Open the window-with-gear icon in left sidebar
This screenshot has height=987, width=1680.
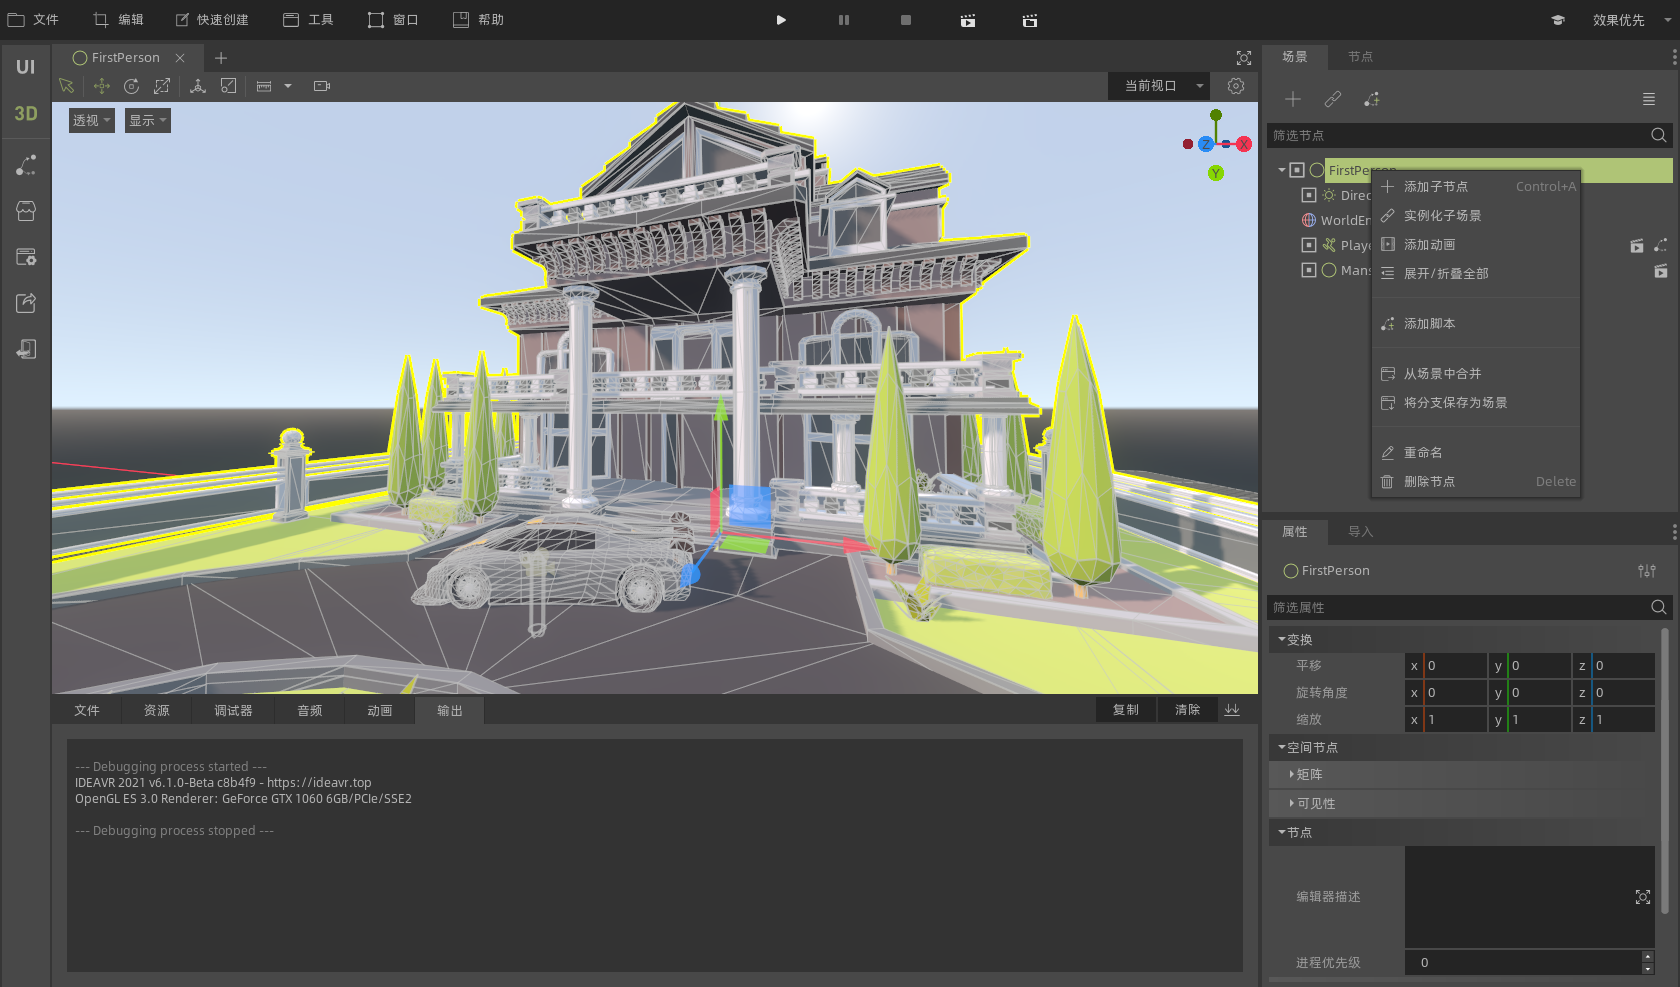coord(26,257)
